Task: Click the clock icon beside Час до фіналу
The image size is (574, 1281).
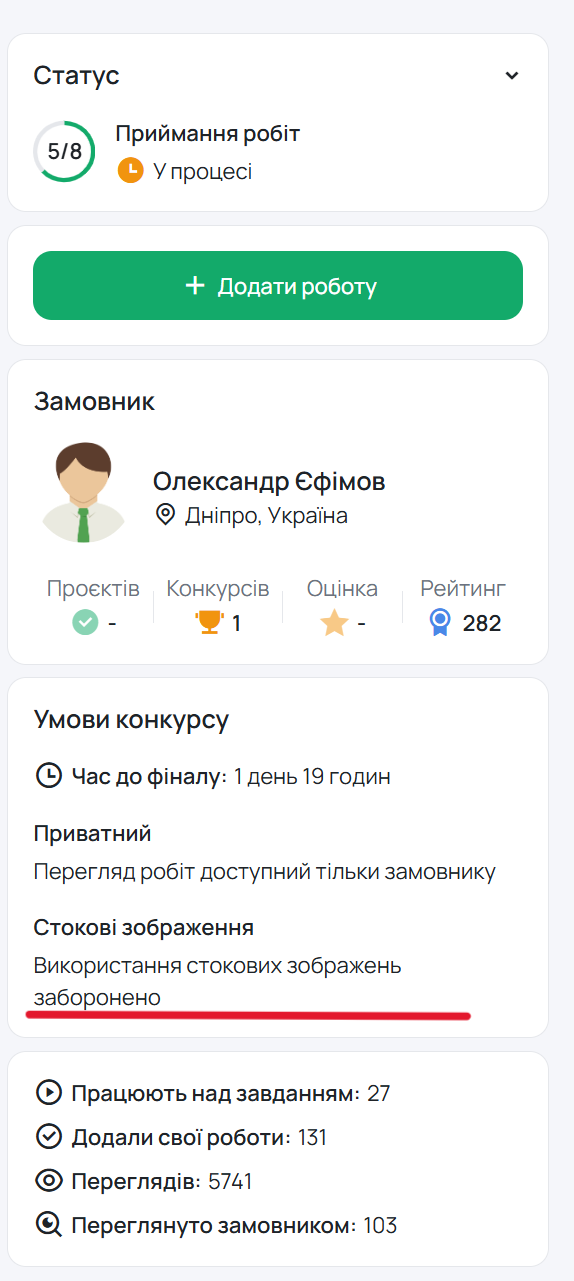Action: 47,776
